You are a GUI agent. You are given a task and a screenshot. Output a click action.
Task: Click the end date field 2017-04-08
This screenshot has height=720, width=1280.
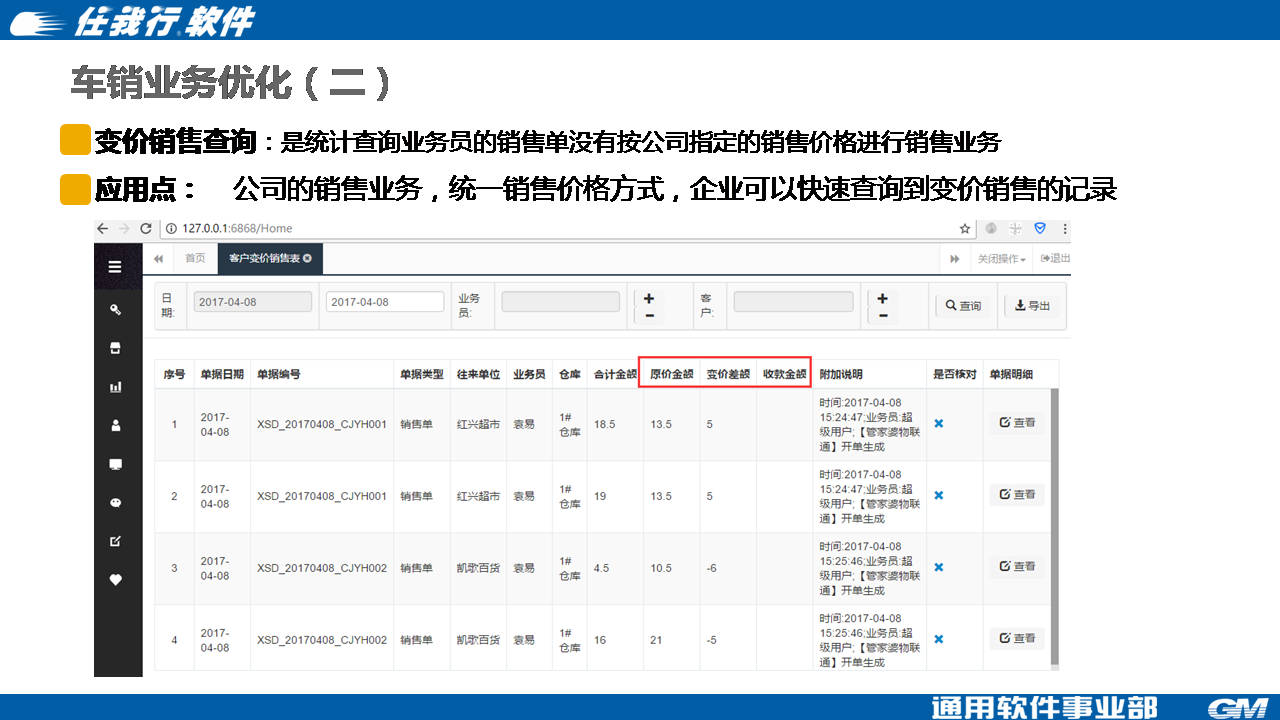[x=385, y=302]
